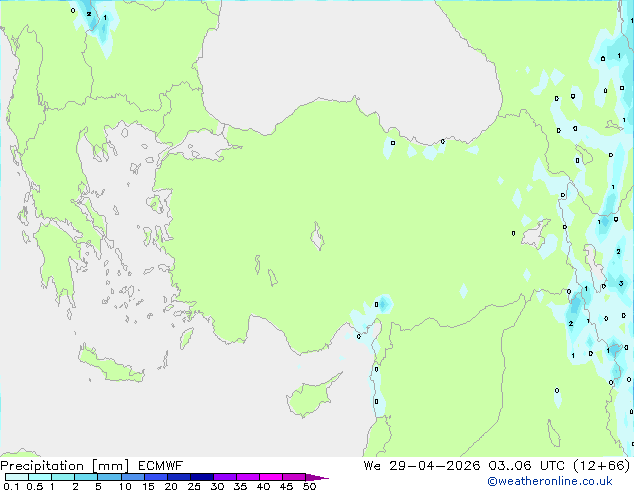Click the '30' legend scale value
This screenshot has height=490, width=634.
point(217,486)
